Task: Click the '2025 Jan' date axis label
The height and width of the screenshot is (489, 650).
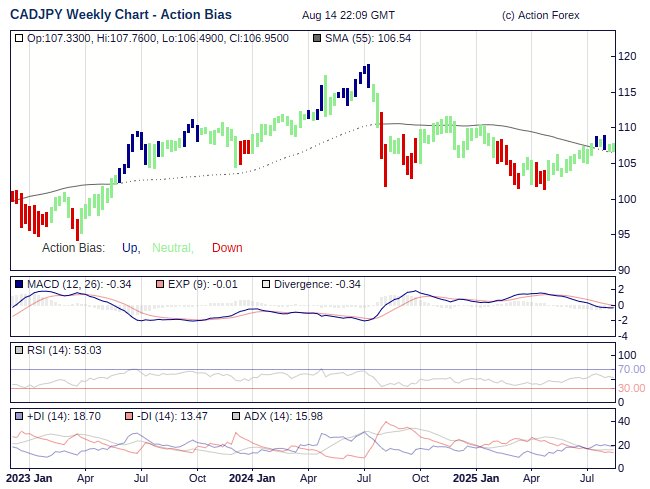Action: tap(474, 478)
